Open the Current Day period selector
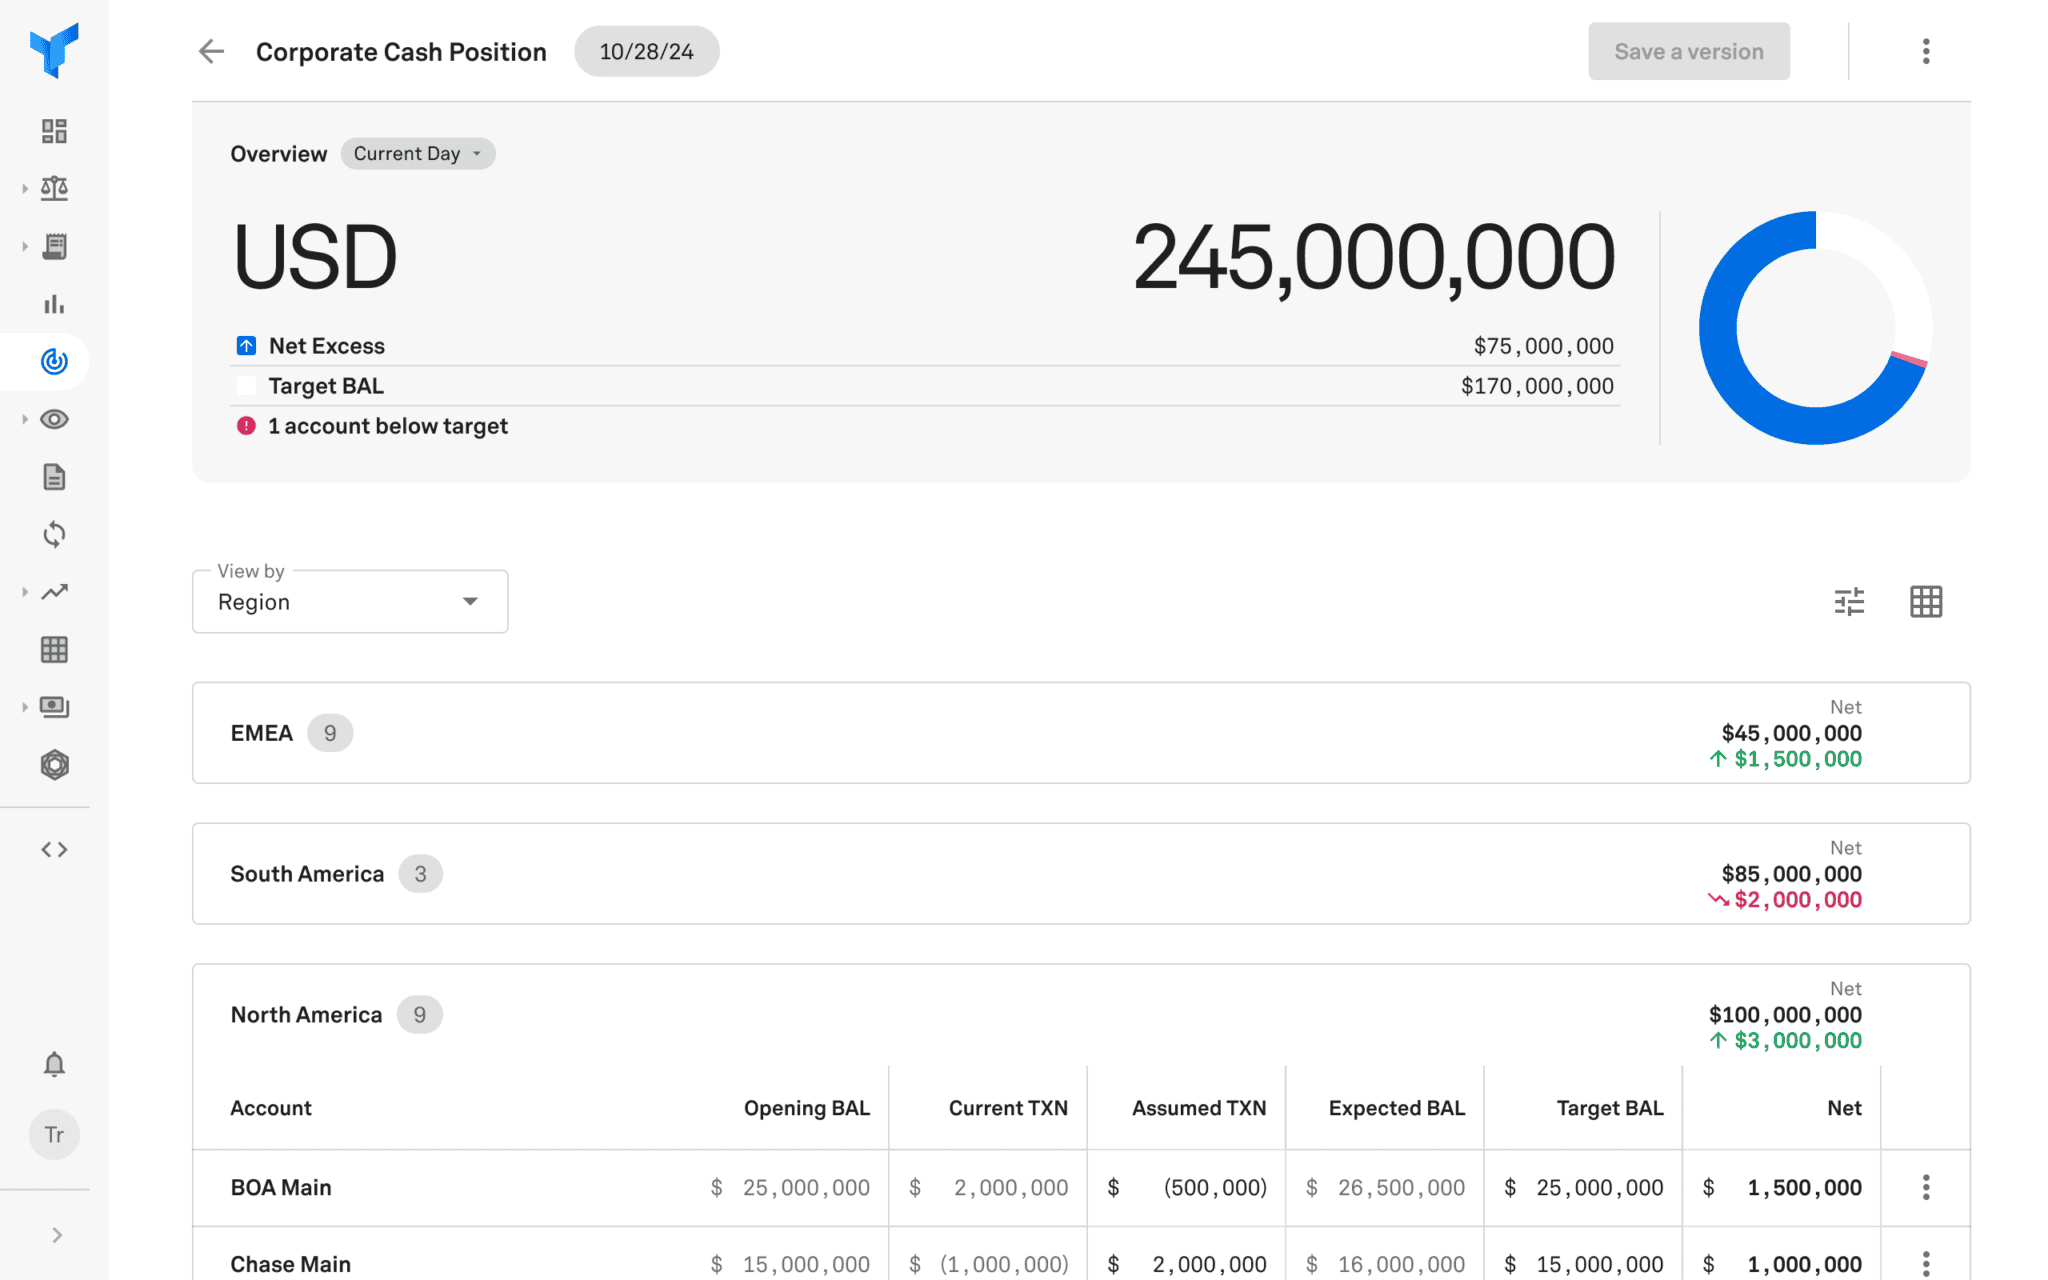Viewport: 2048px width, 1280px height. (417, 153)
